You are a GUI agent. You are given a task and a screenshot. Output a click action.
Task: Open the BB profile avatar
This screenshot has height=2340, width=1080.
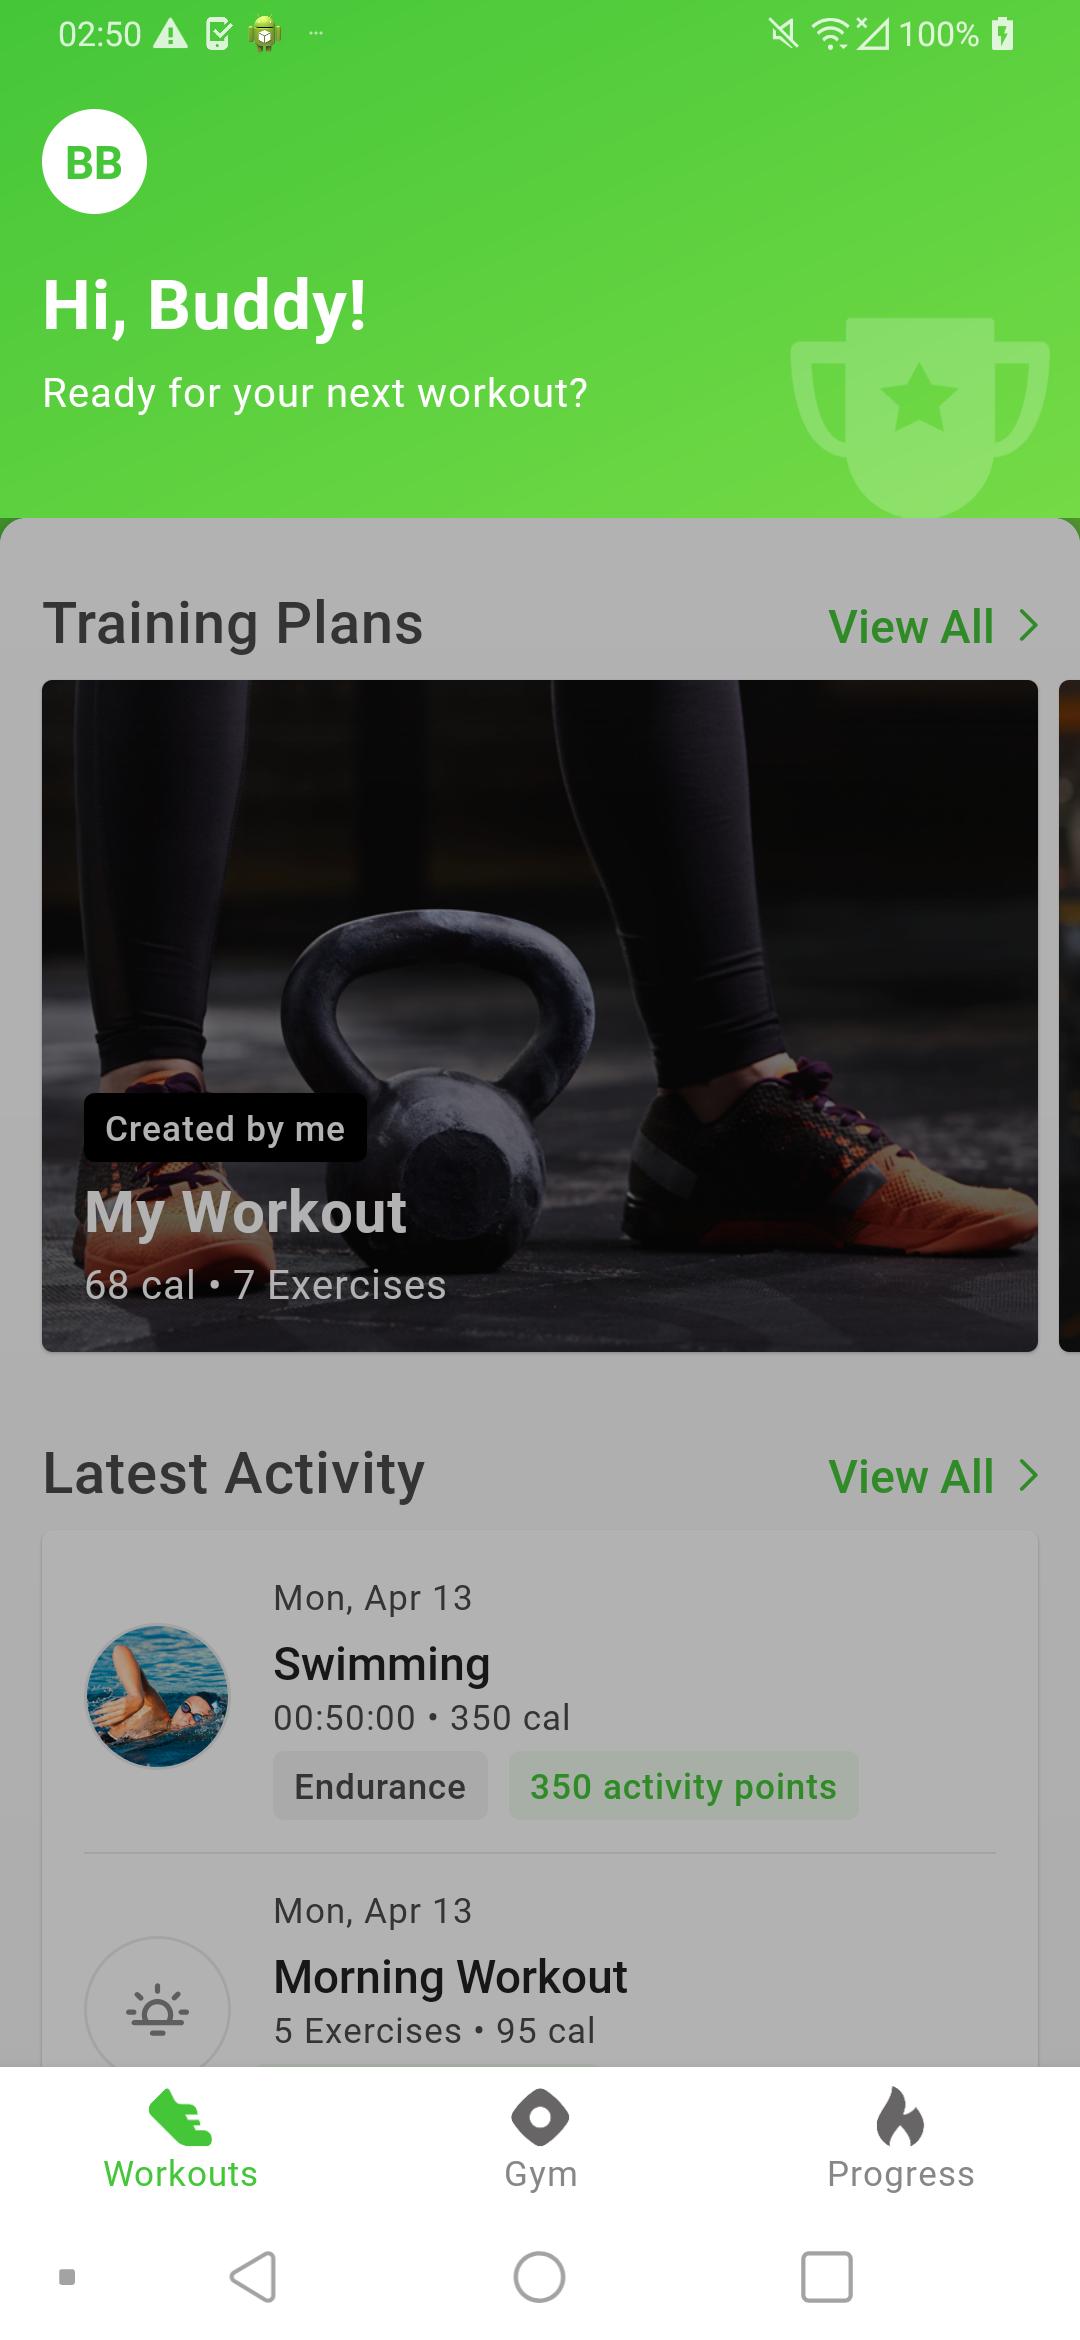click(94, 161)
